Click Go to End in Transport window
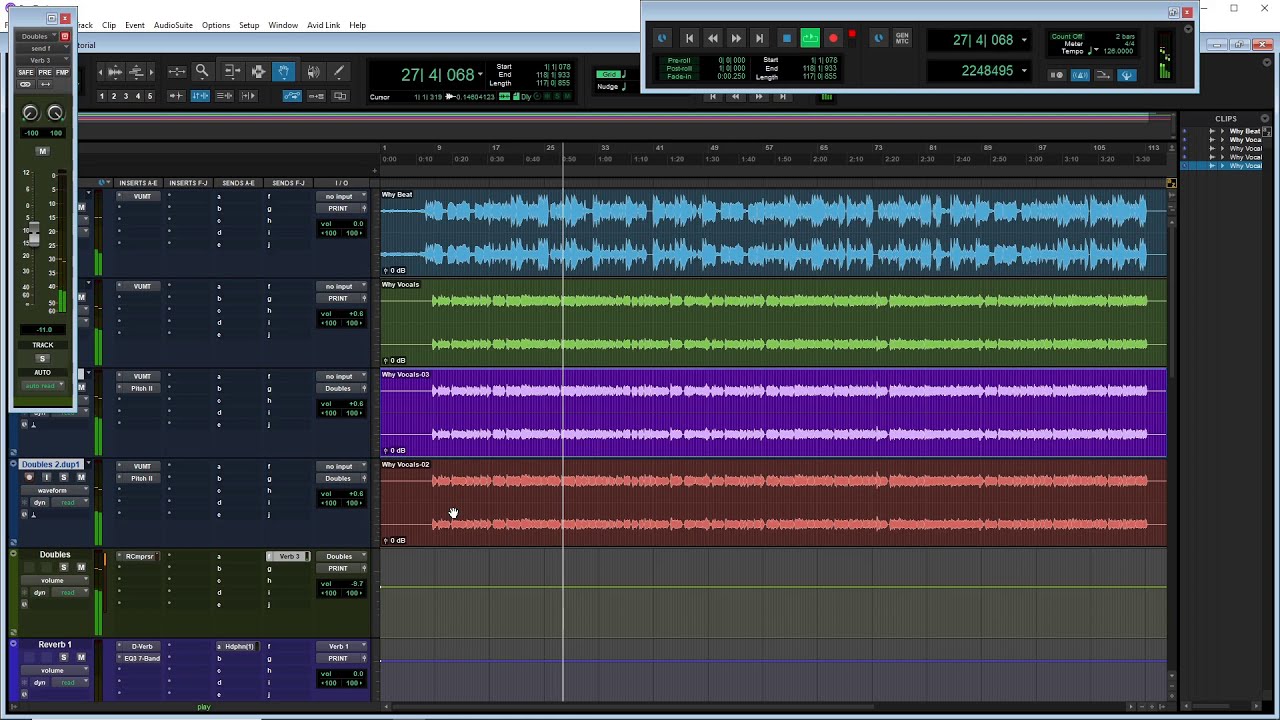1280x720 pixels. 759,38
